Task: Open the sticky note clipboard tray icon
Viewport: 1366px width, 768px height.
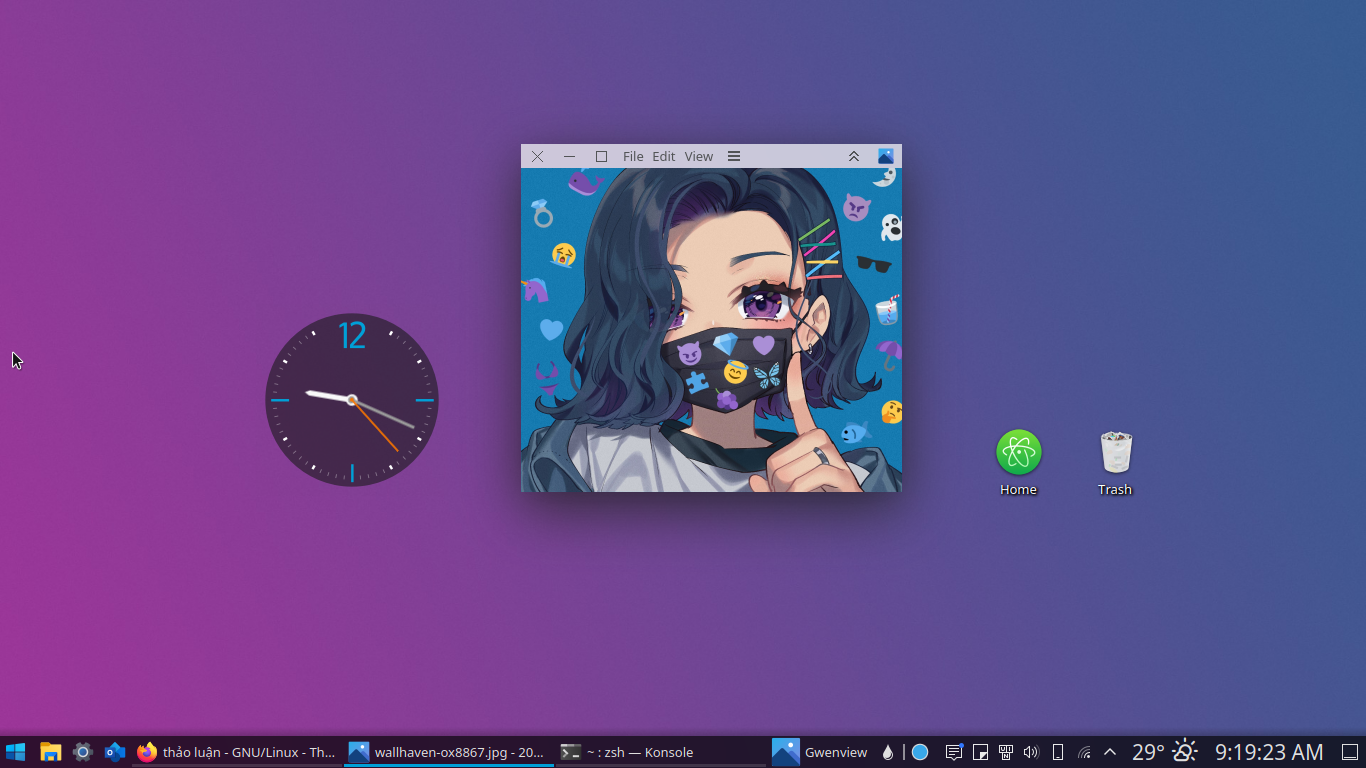Action: click(981, 752)
